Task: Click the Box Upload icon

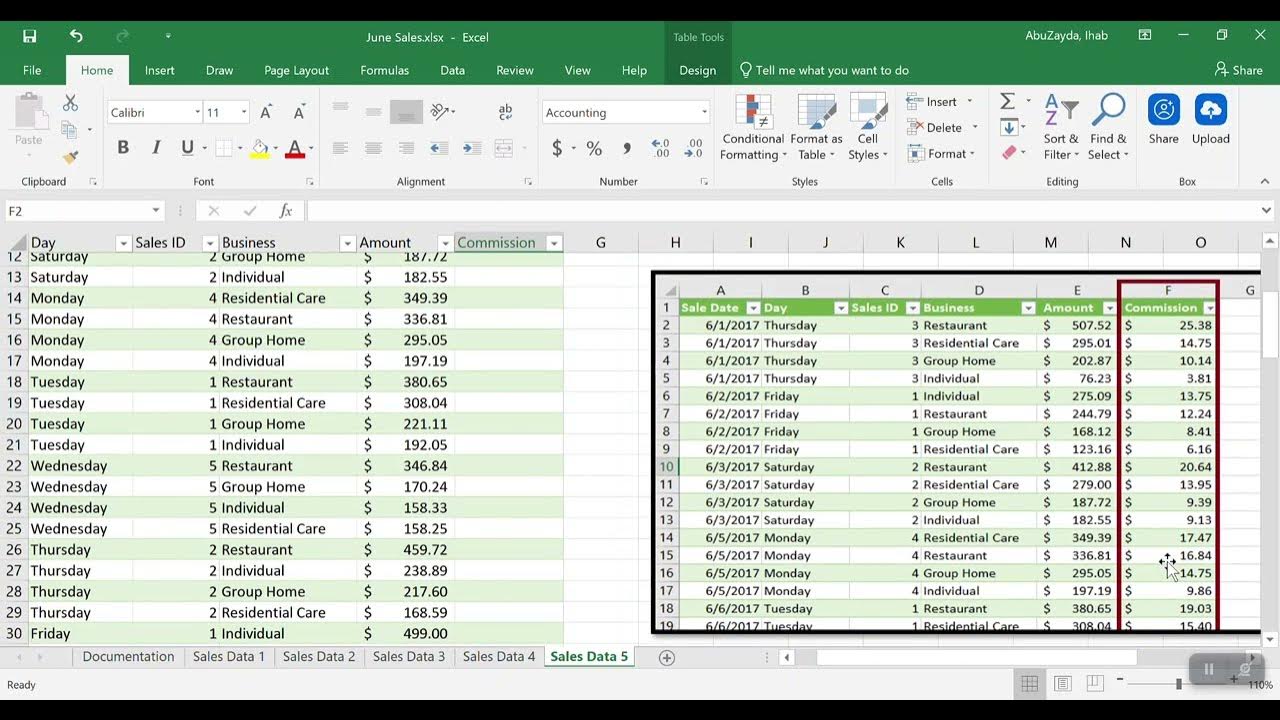Action: tap(1210, 120)
